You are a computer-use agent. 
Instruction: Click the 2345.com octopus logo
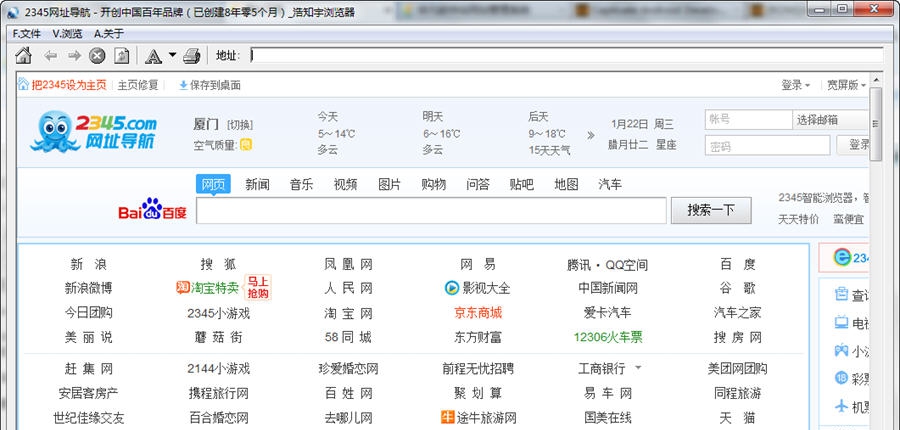[93, 131]
